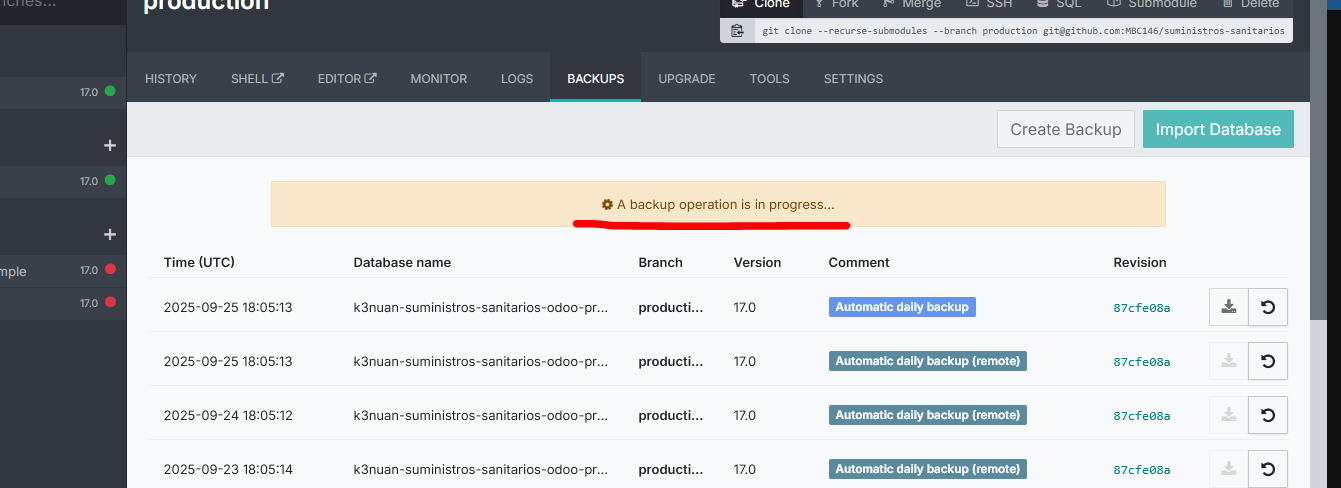Restore the 2025-09-23 remote backup
This screenshot has height=488, width=1341.
(1268, 469)
